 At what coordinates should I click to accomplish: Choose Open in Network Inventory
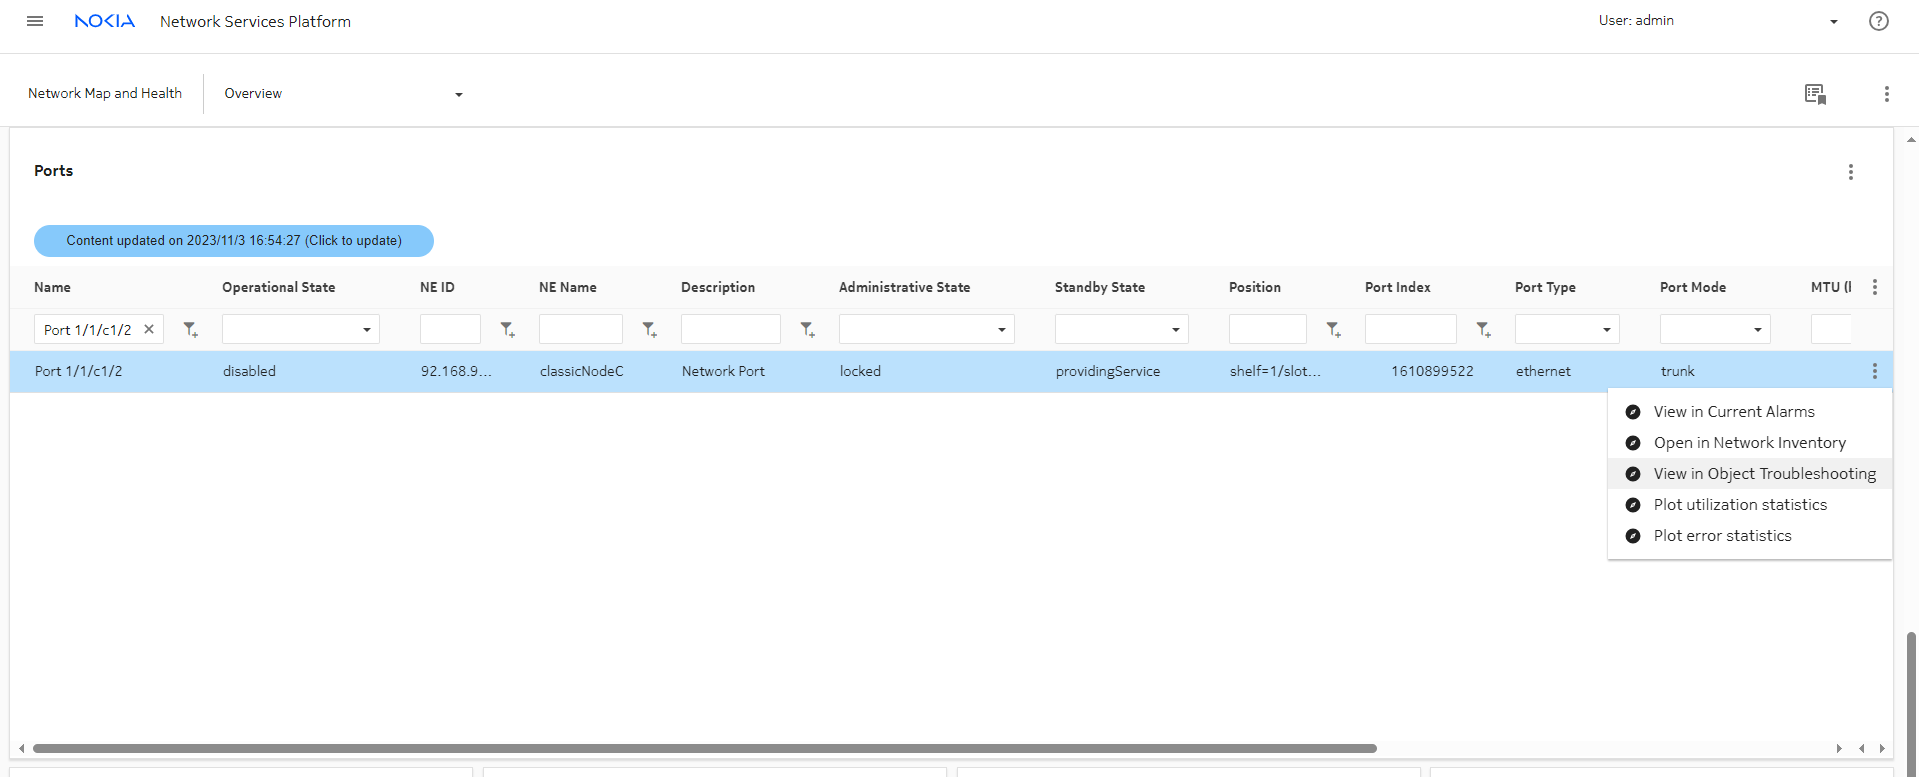click(1749, 443)
